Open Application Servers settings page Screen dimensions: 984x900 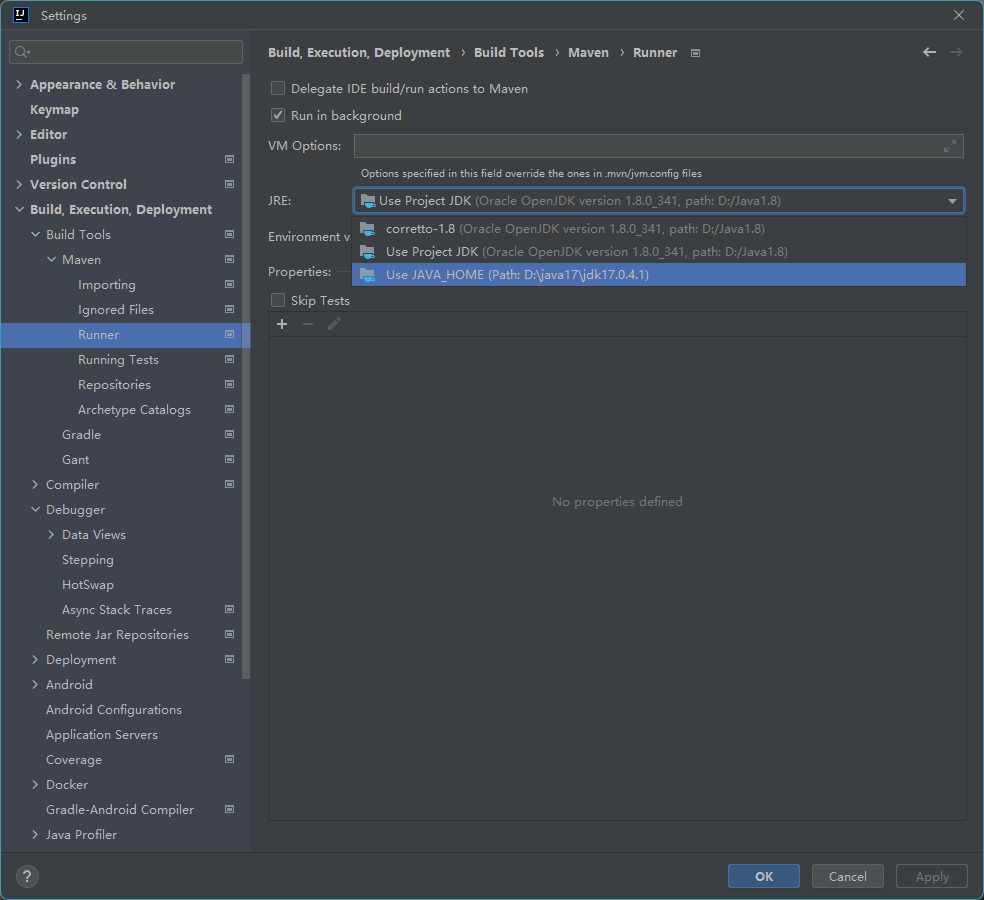[102, 734]
